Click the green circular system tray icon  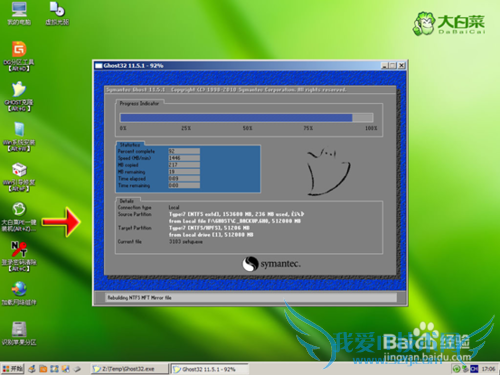456,369
